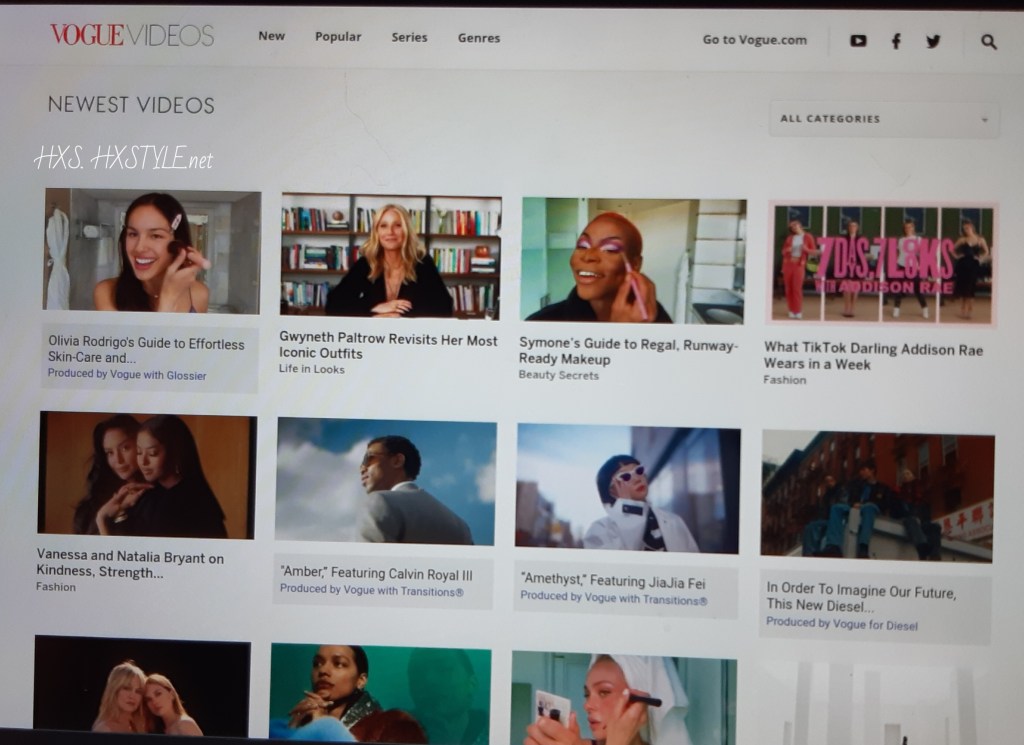This screenshot has height=745, width=1024.
Task: Open the "Amber" Calvin Royal III thumbnail
Action: pos(386,482)
